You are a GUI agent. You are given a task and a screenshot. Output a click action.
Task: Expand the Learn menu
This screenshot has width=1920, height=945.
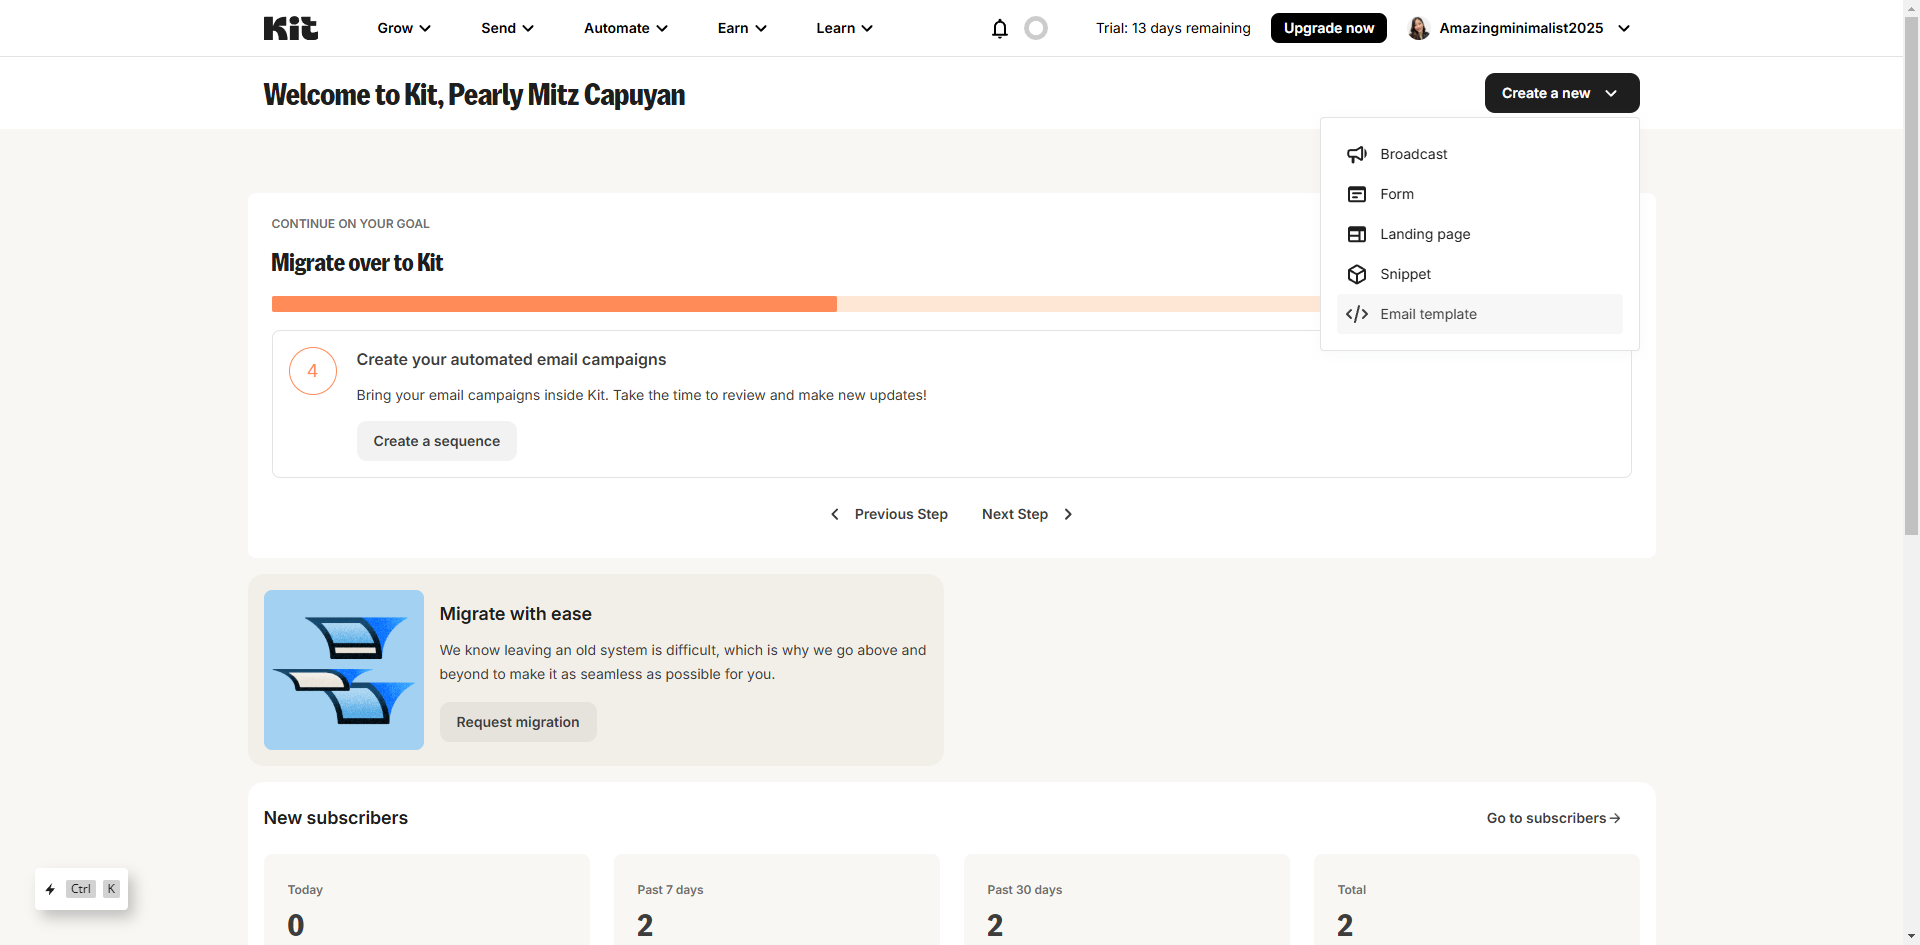pos(844,28)
